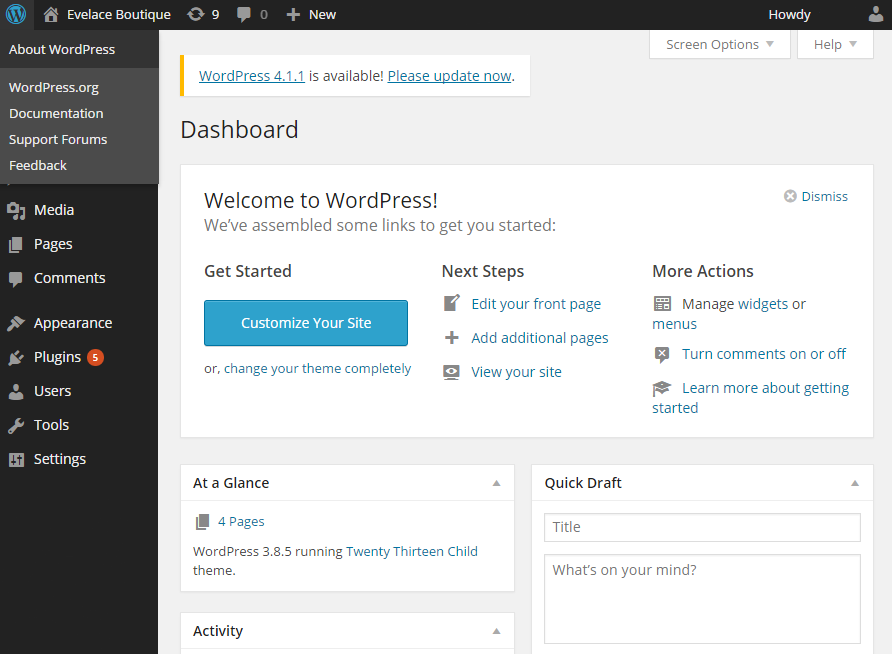892x654 pixels.
Task: Click the Pages sidebar icon
Action: tap(16, 245)
